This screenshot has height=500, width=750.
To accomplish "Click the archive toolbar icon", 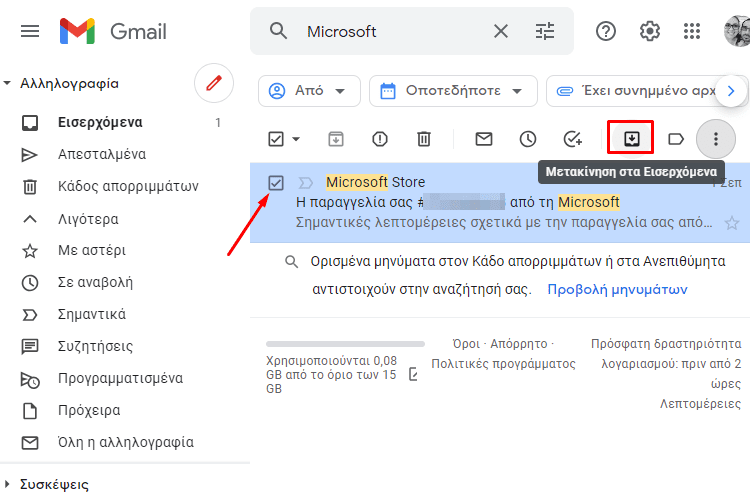I will click(x=336, y=139).
